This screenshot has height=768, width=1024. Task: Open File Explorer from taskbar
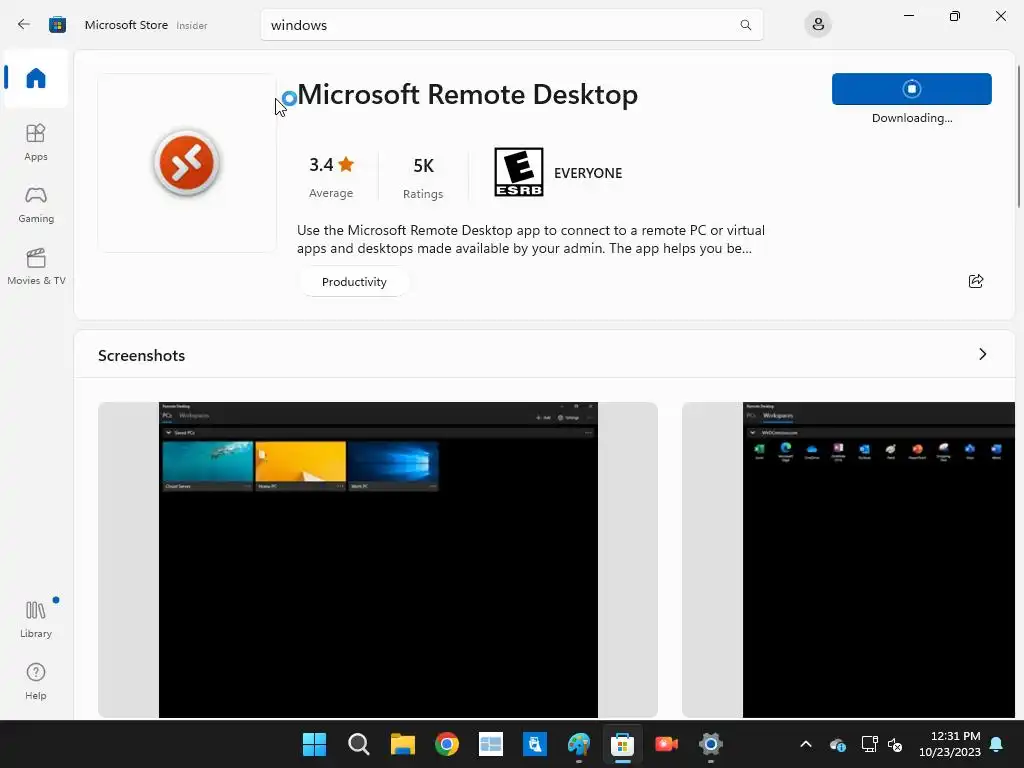tap(403, 744)
